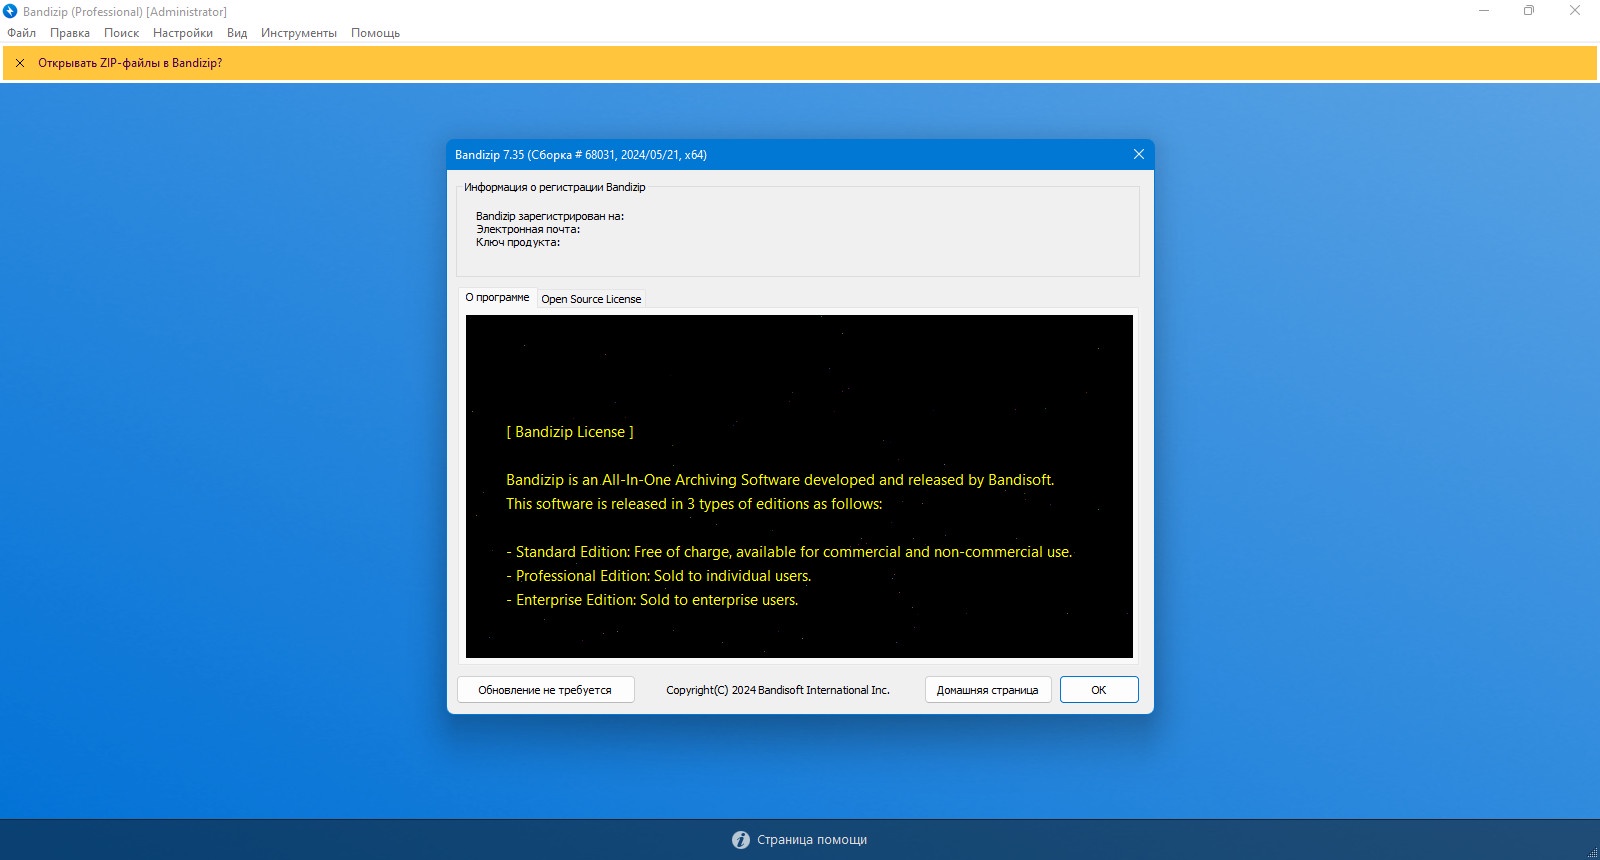Click the 'Электронная почта:' label

[x=528, y=229]
